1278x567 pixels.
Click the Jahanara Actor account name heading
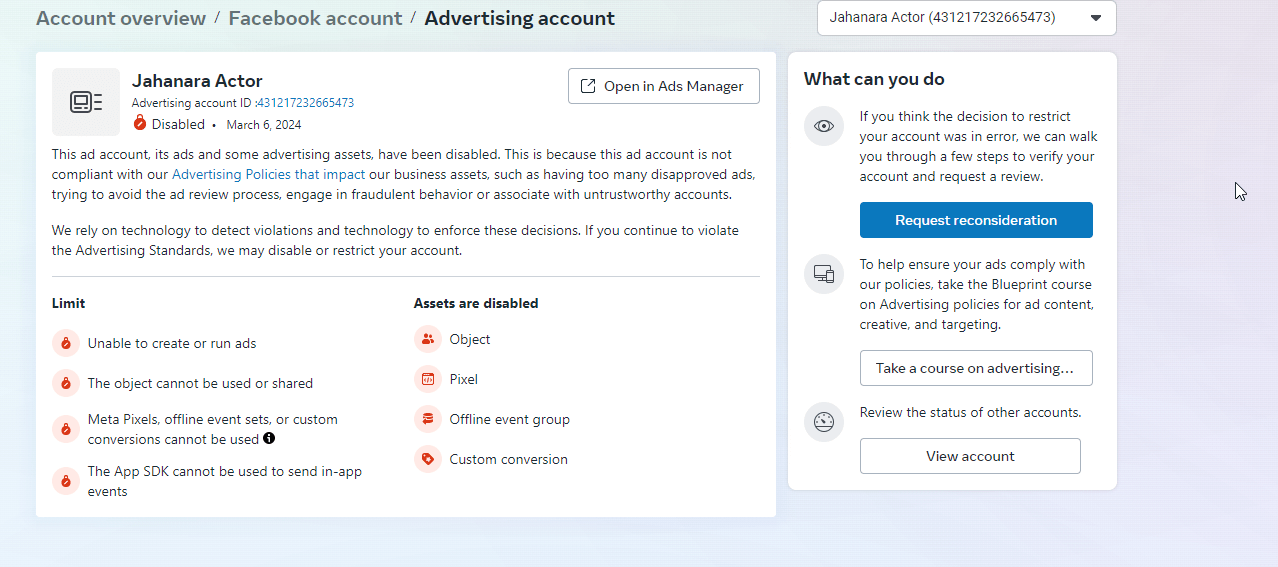(x=197, y=81)
